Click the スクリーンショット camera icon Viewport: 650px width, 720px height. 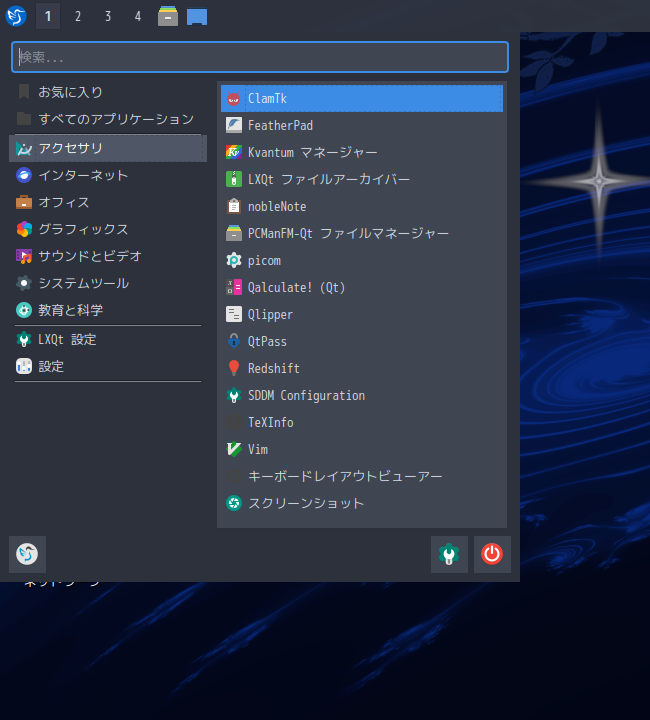tap(234, 503)
